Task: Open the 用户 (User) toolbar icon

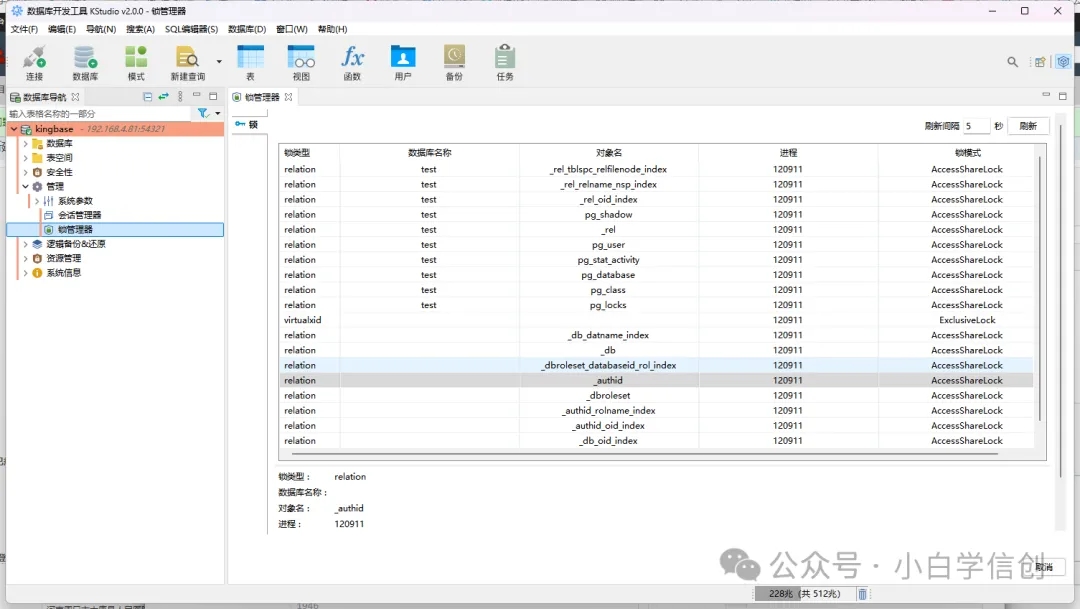Action: (x=403, y=63)
